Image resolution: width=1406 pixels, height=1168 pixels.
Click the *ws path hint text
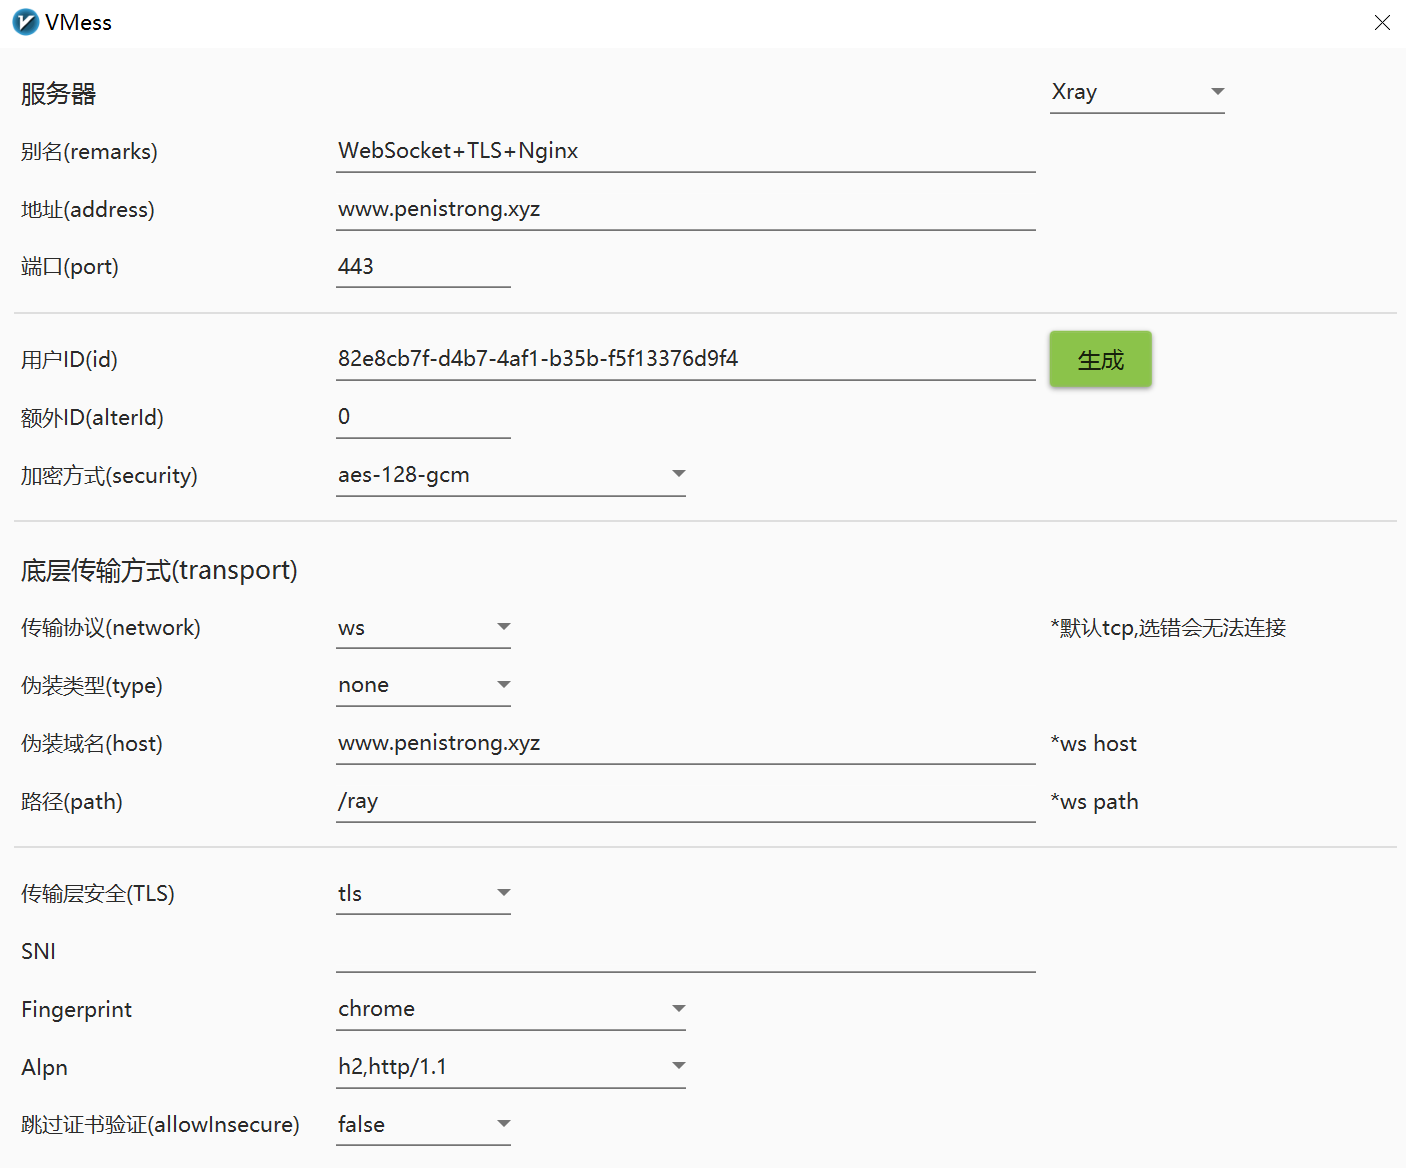click(x=1094, y=802)
